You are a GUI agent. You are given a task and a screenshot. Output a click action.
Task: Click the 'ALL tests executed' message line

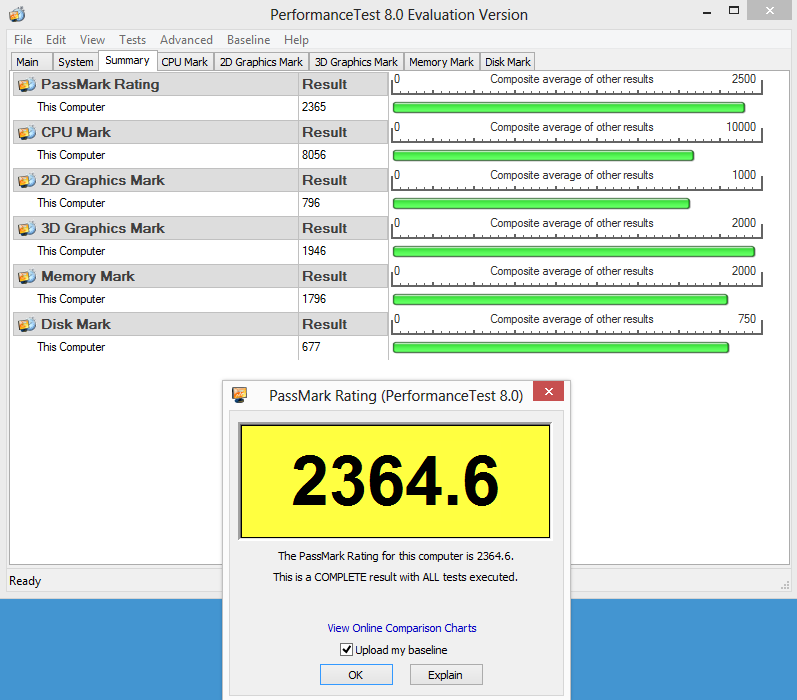(x=395, y=577)
